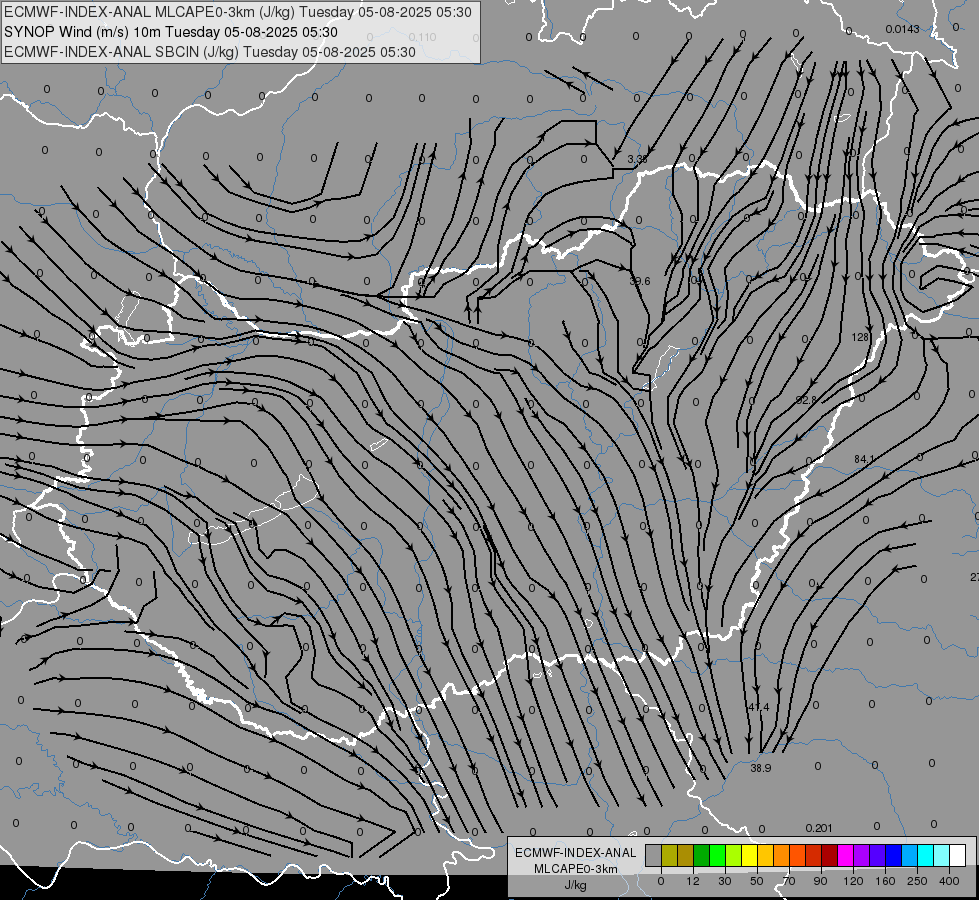Click the white swatch at the legend's end

click(x=957, y=855)
